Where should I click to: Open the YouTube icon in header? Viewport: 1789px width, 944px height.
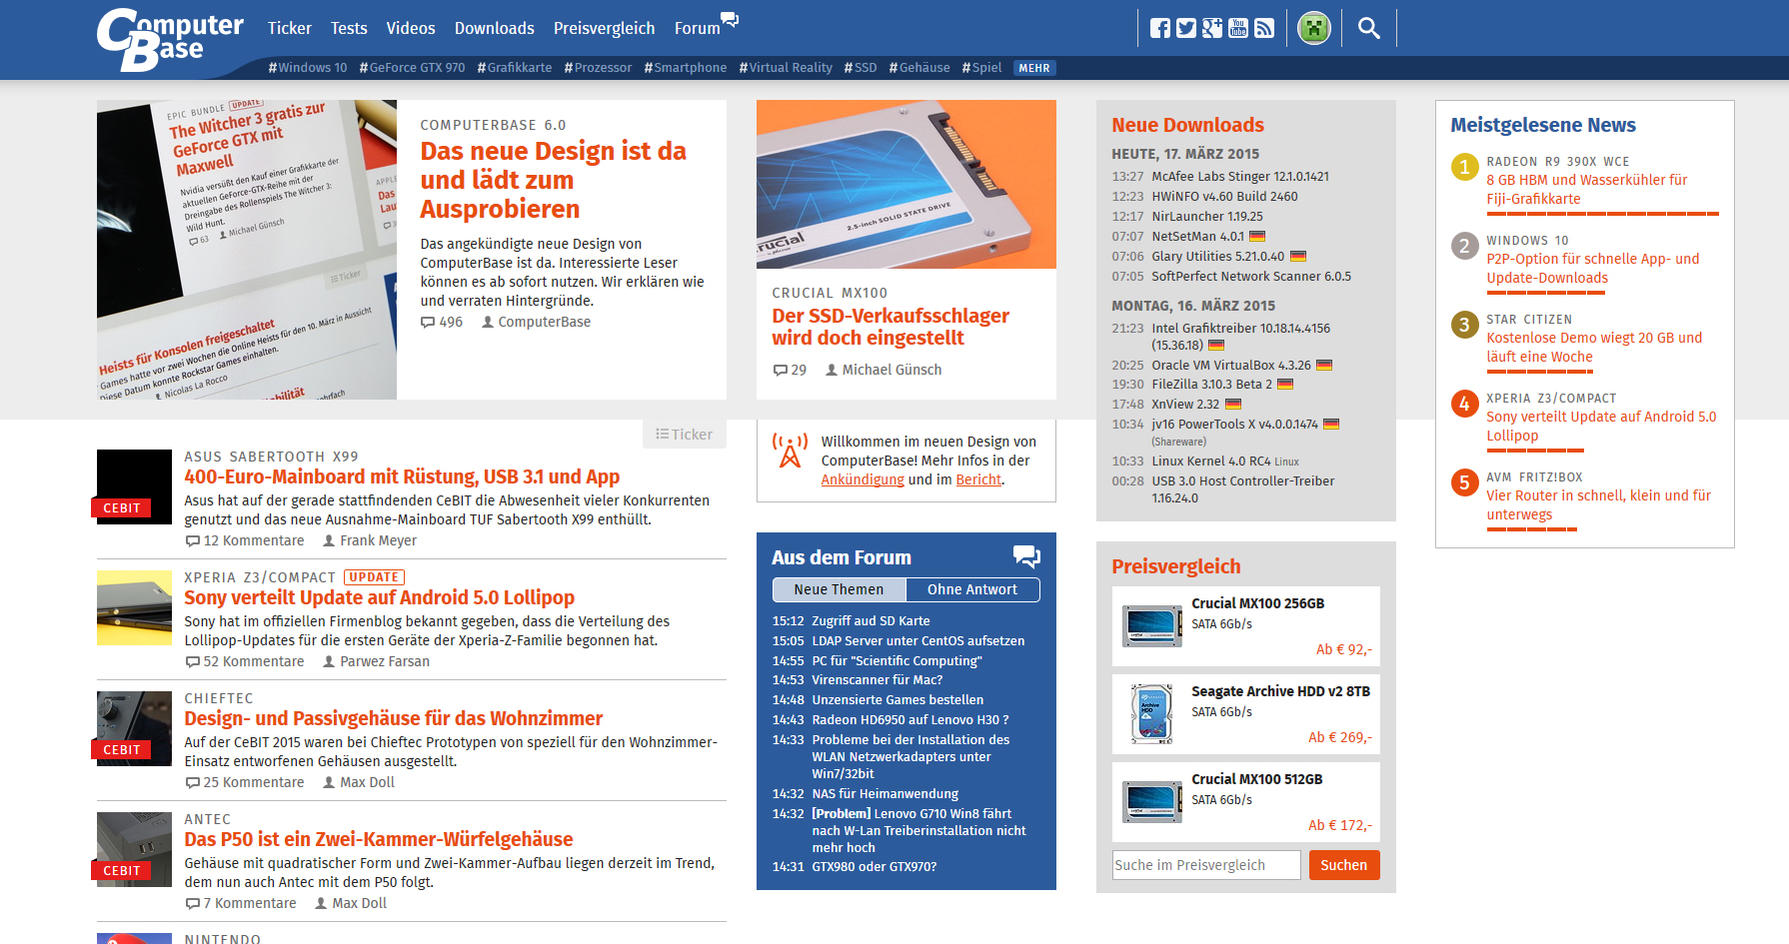[x=1238, y=28]
